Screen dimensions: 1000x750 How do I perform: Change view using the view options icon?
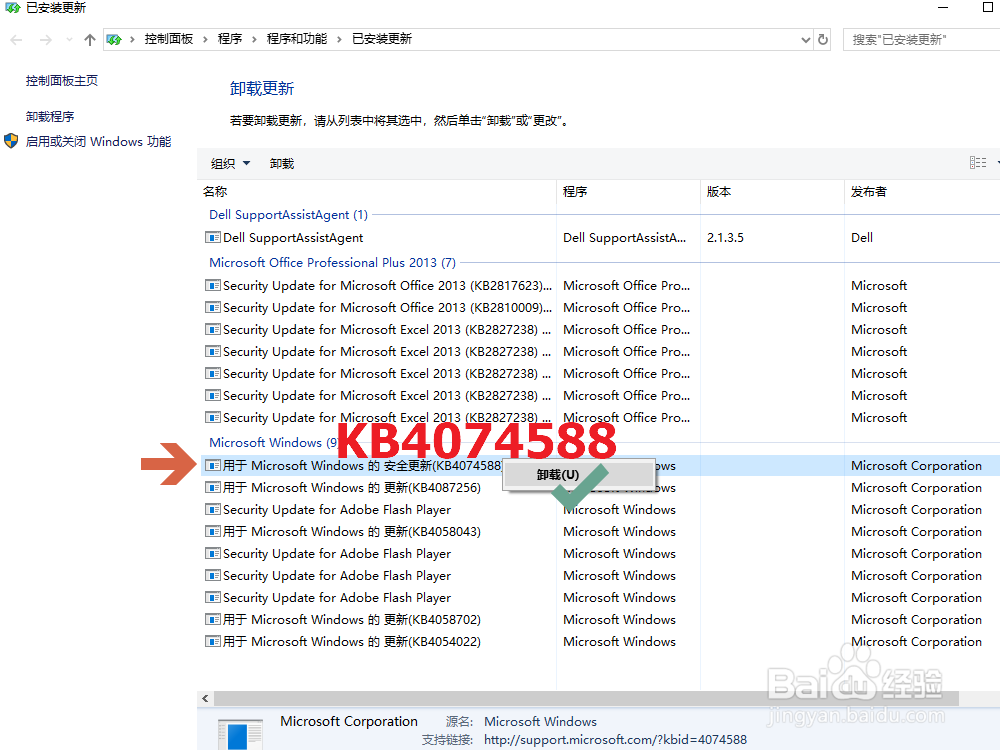pyautogui.click(x=978, y=163)
